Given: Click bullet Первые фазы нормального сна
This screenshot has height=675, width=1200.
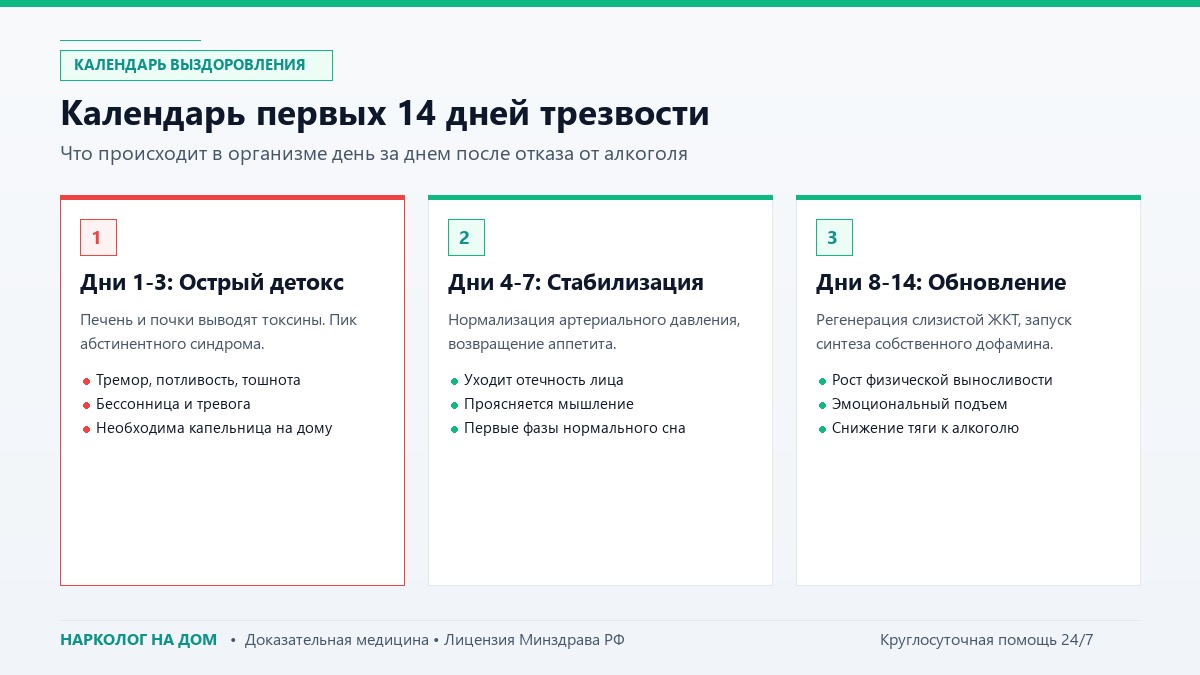Looking at the screenshot, I should coord(575,428).
